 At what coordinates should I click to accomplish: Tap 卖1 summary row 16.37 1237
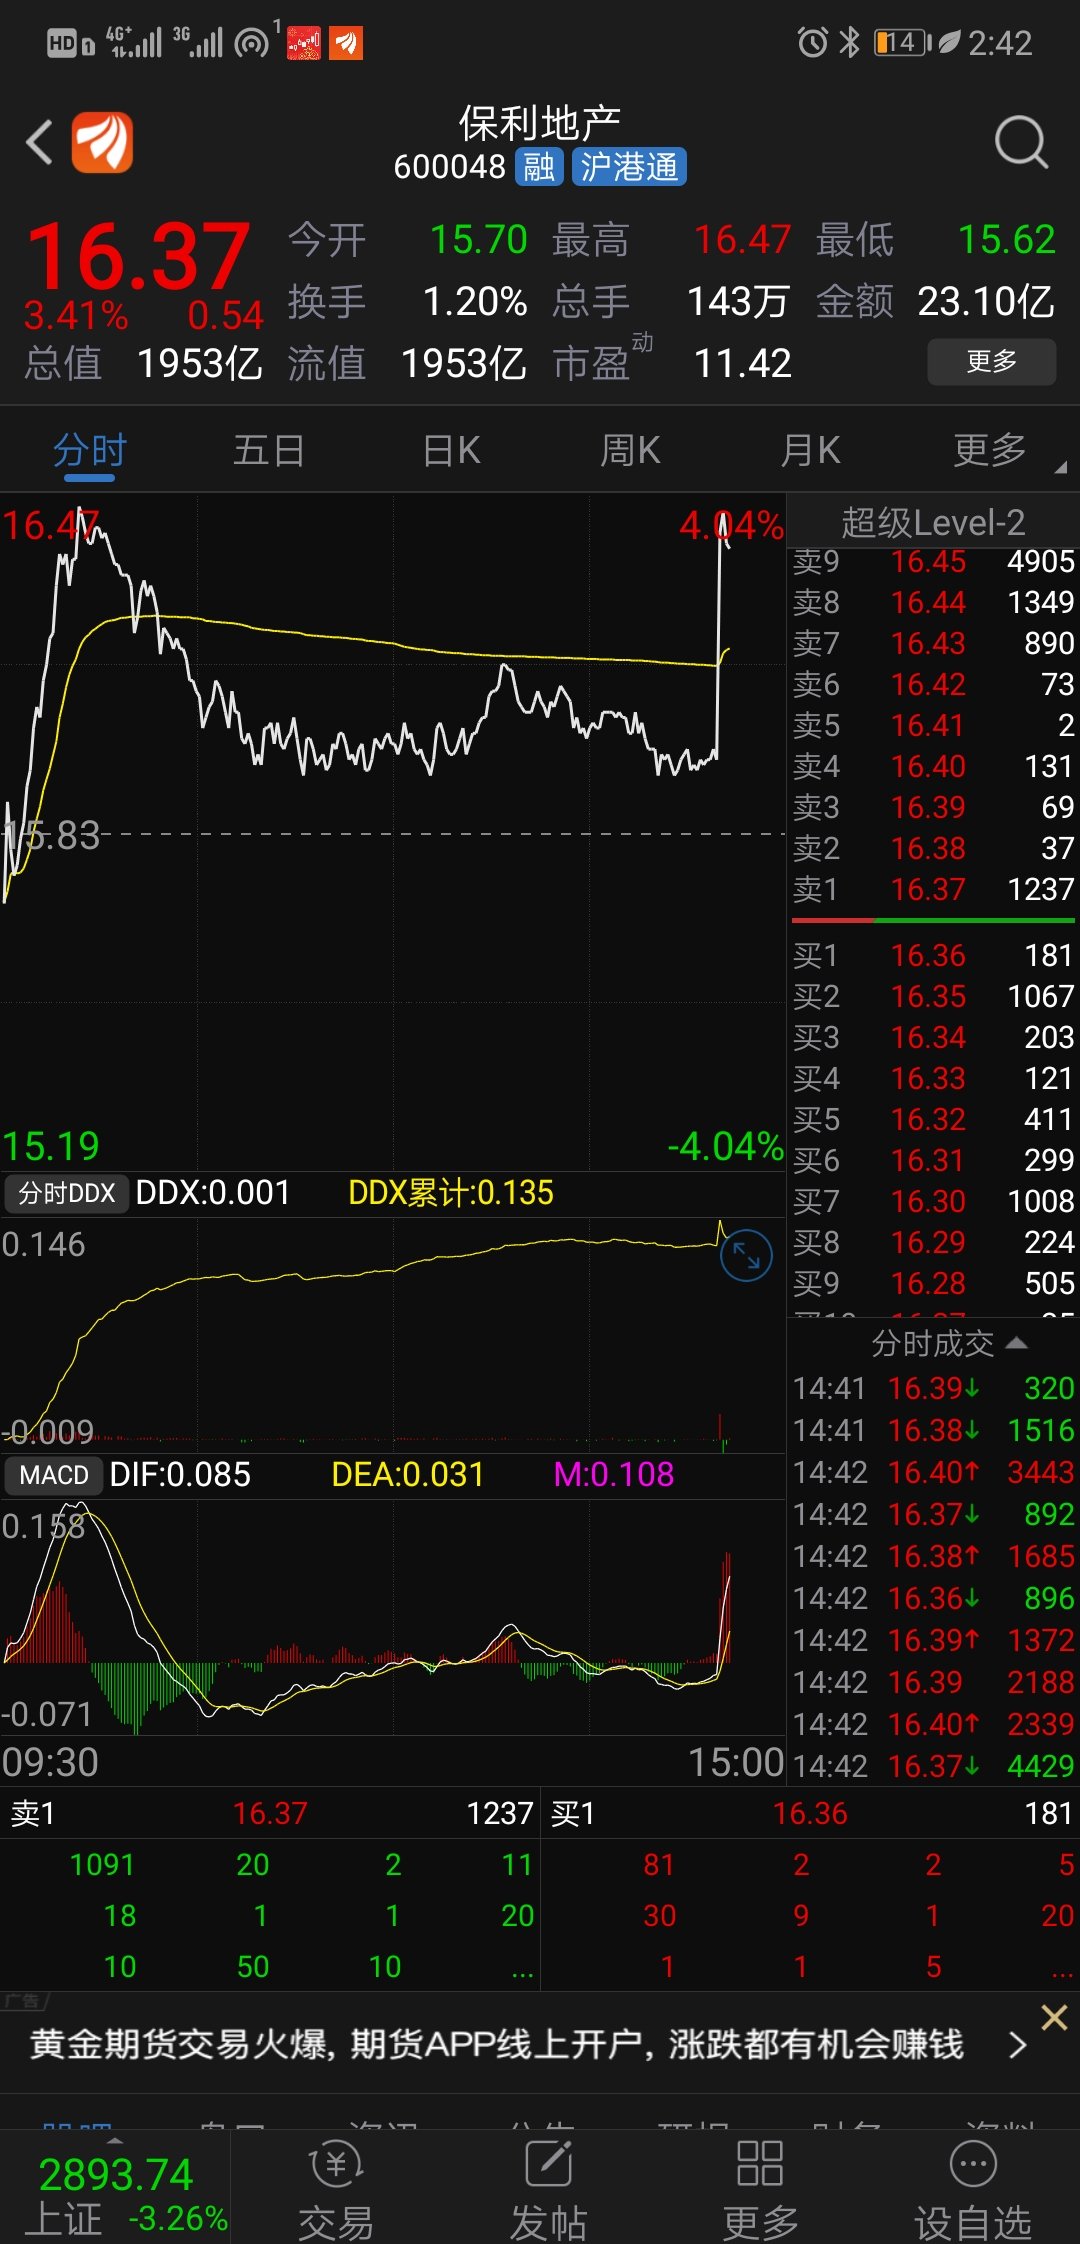click(270, 1813)
